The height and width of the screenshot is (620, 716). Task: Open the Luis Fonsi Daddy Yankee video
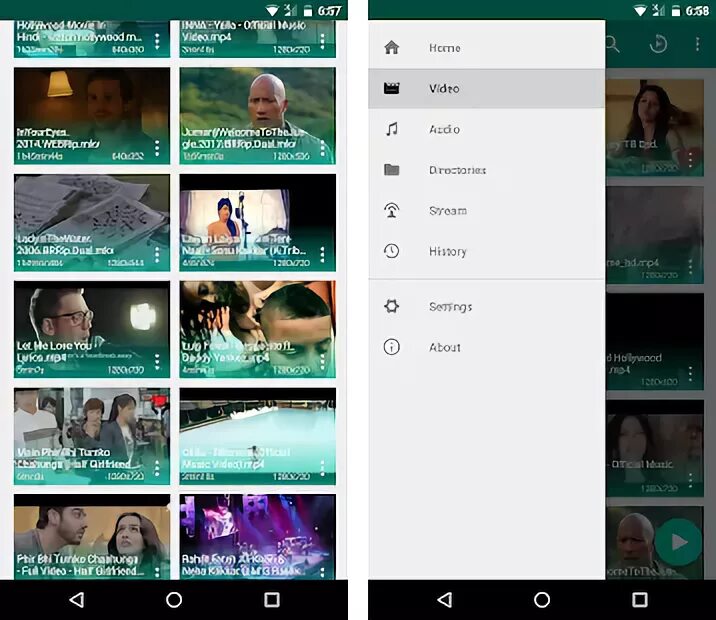pyautogui.click(x=258, y=329)
